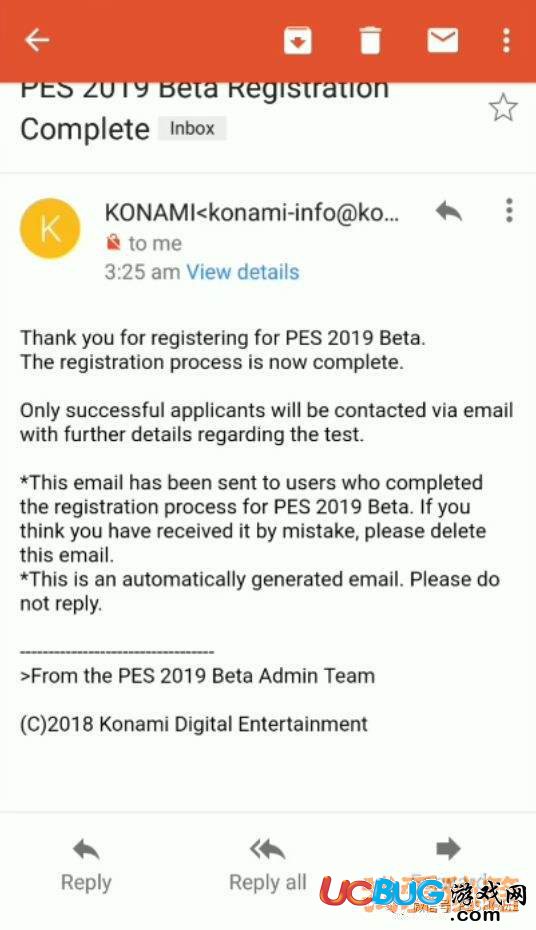Expand View details link
Image resolution: width=536 pixels, height=930 pixels.
point(243,272)
